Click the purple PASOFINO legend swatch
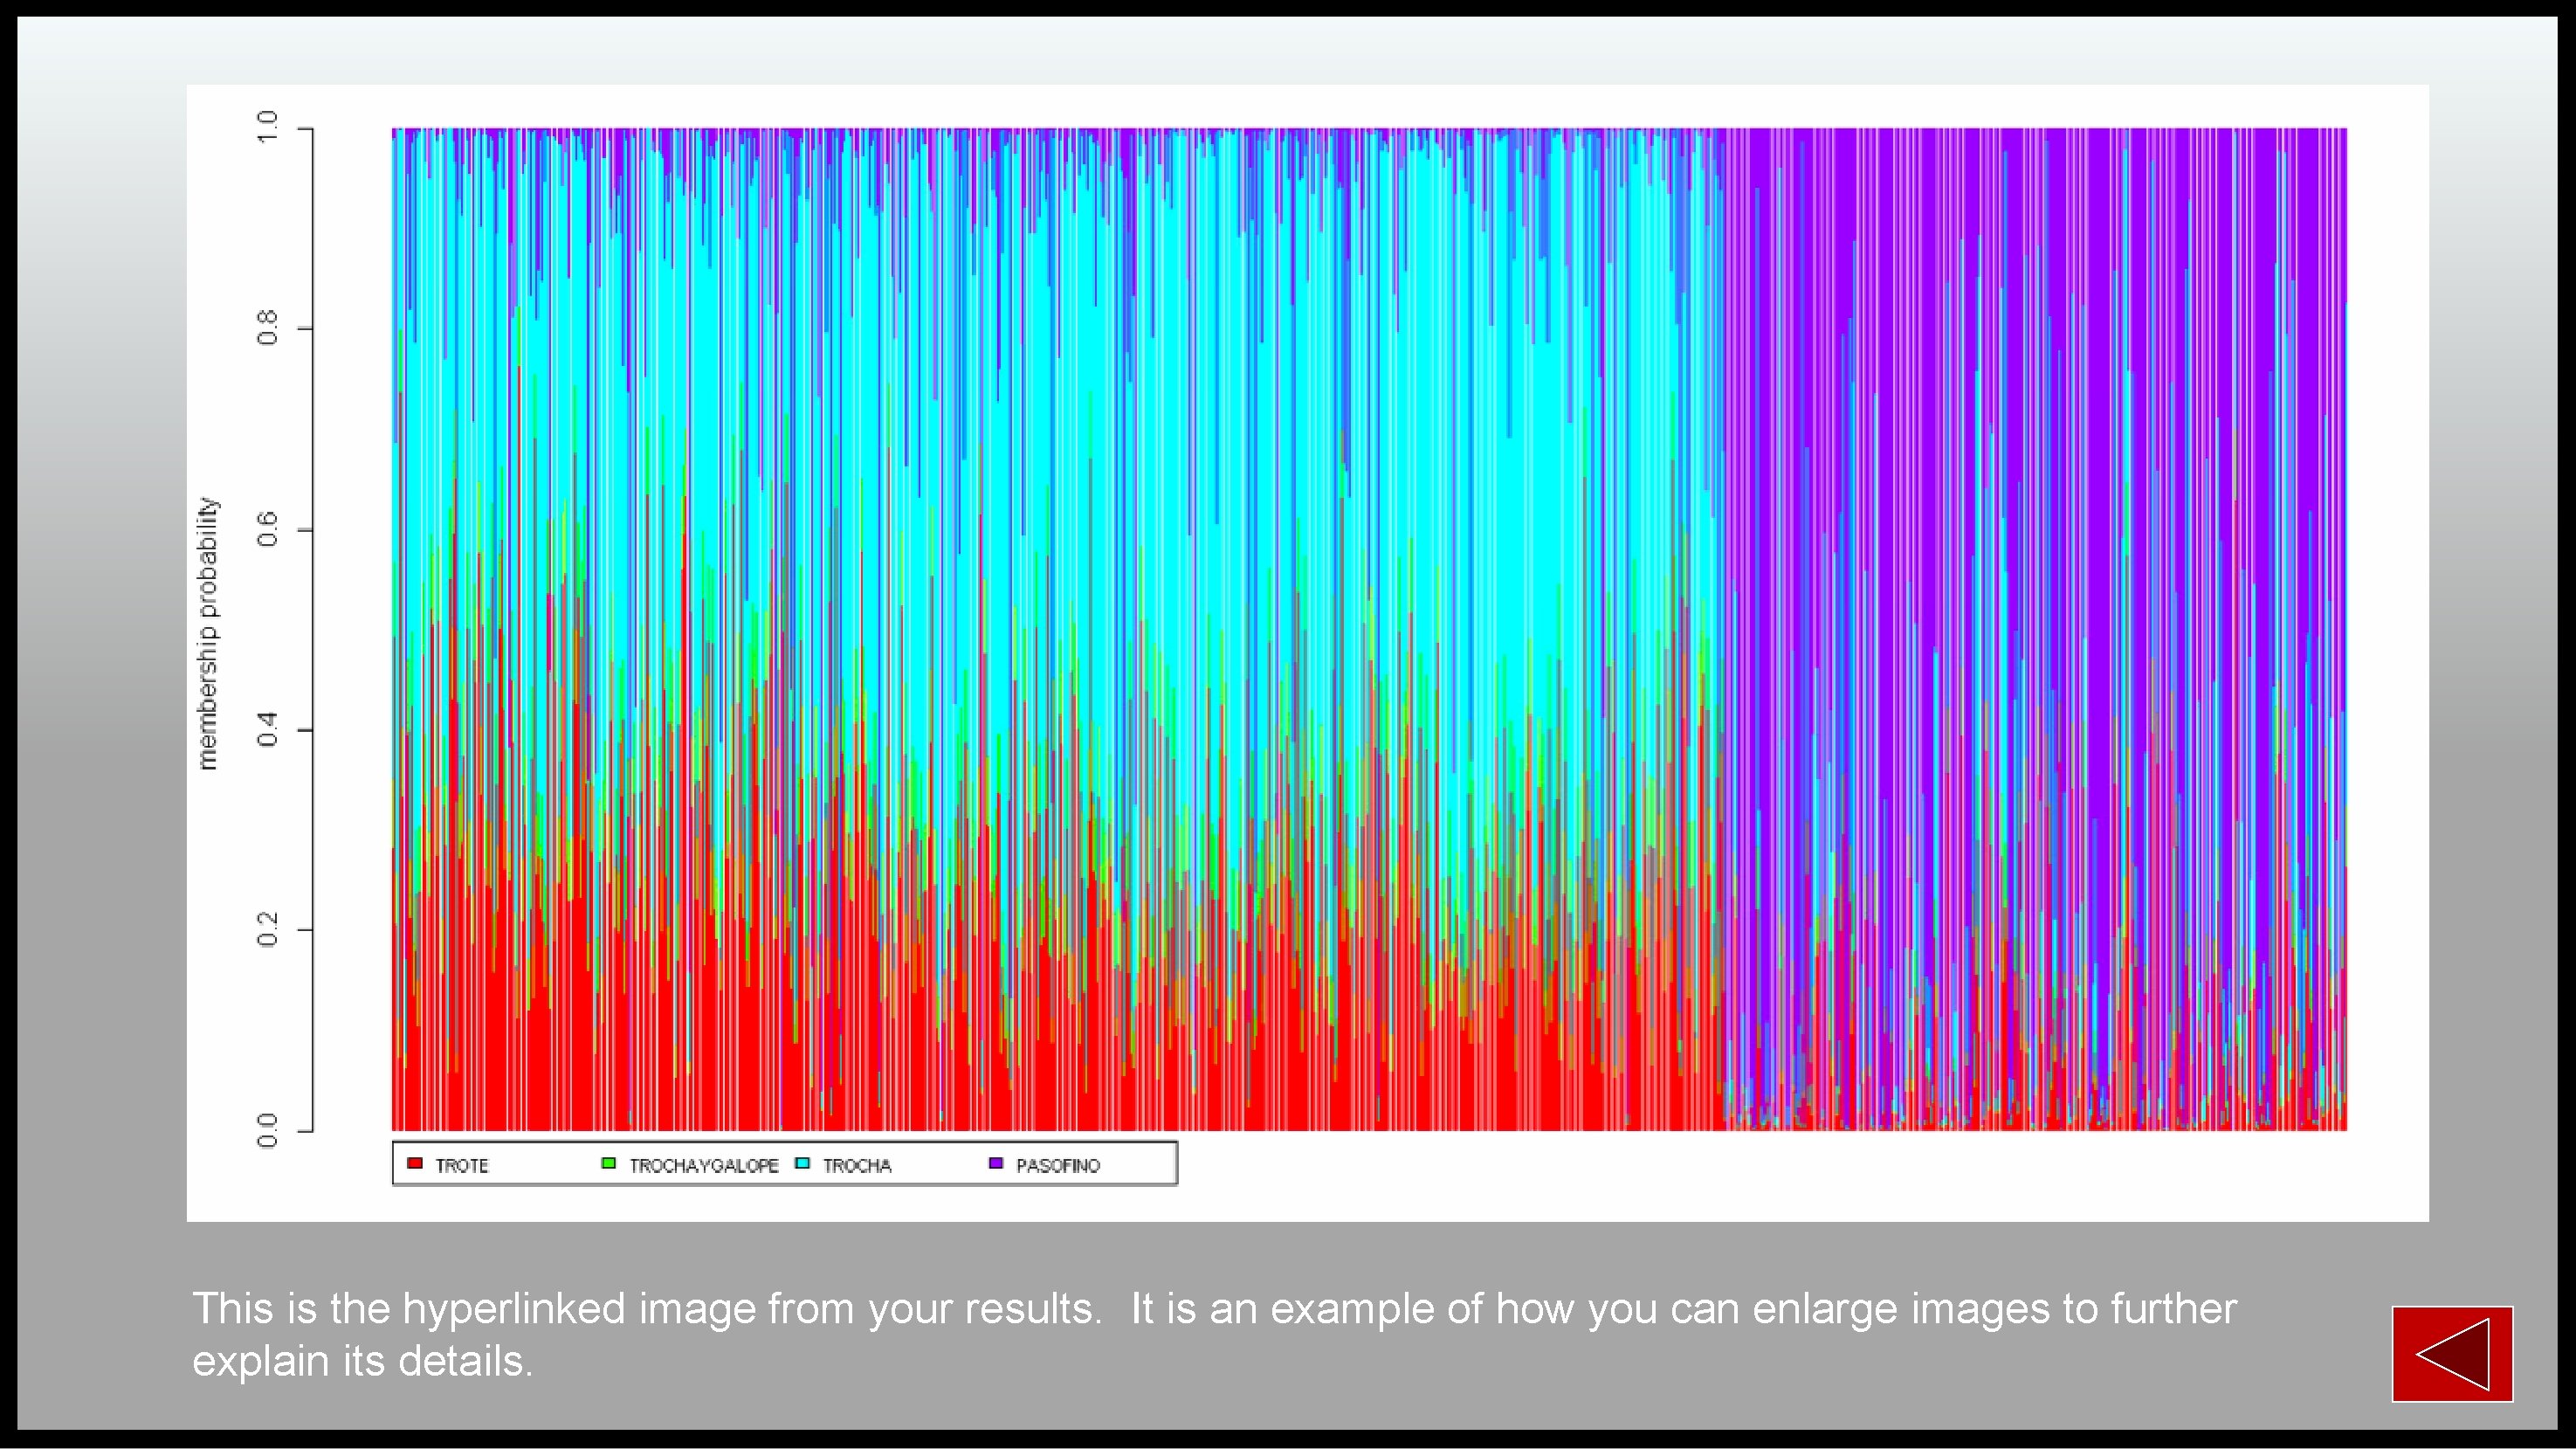 click(995, 1163)
